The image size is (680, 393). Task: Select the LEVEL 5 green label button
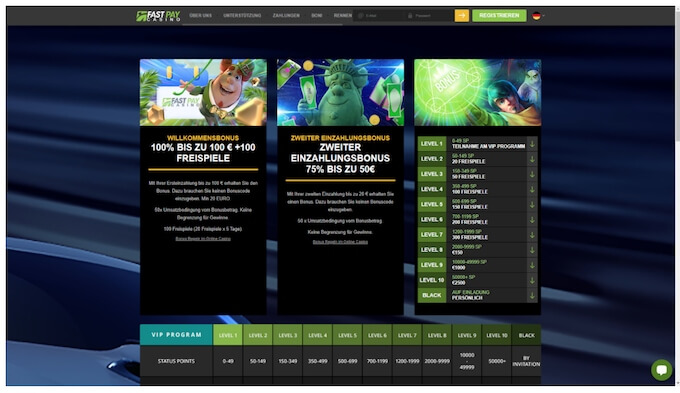point(432,204)
